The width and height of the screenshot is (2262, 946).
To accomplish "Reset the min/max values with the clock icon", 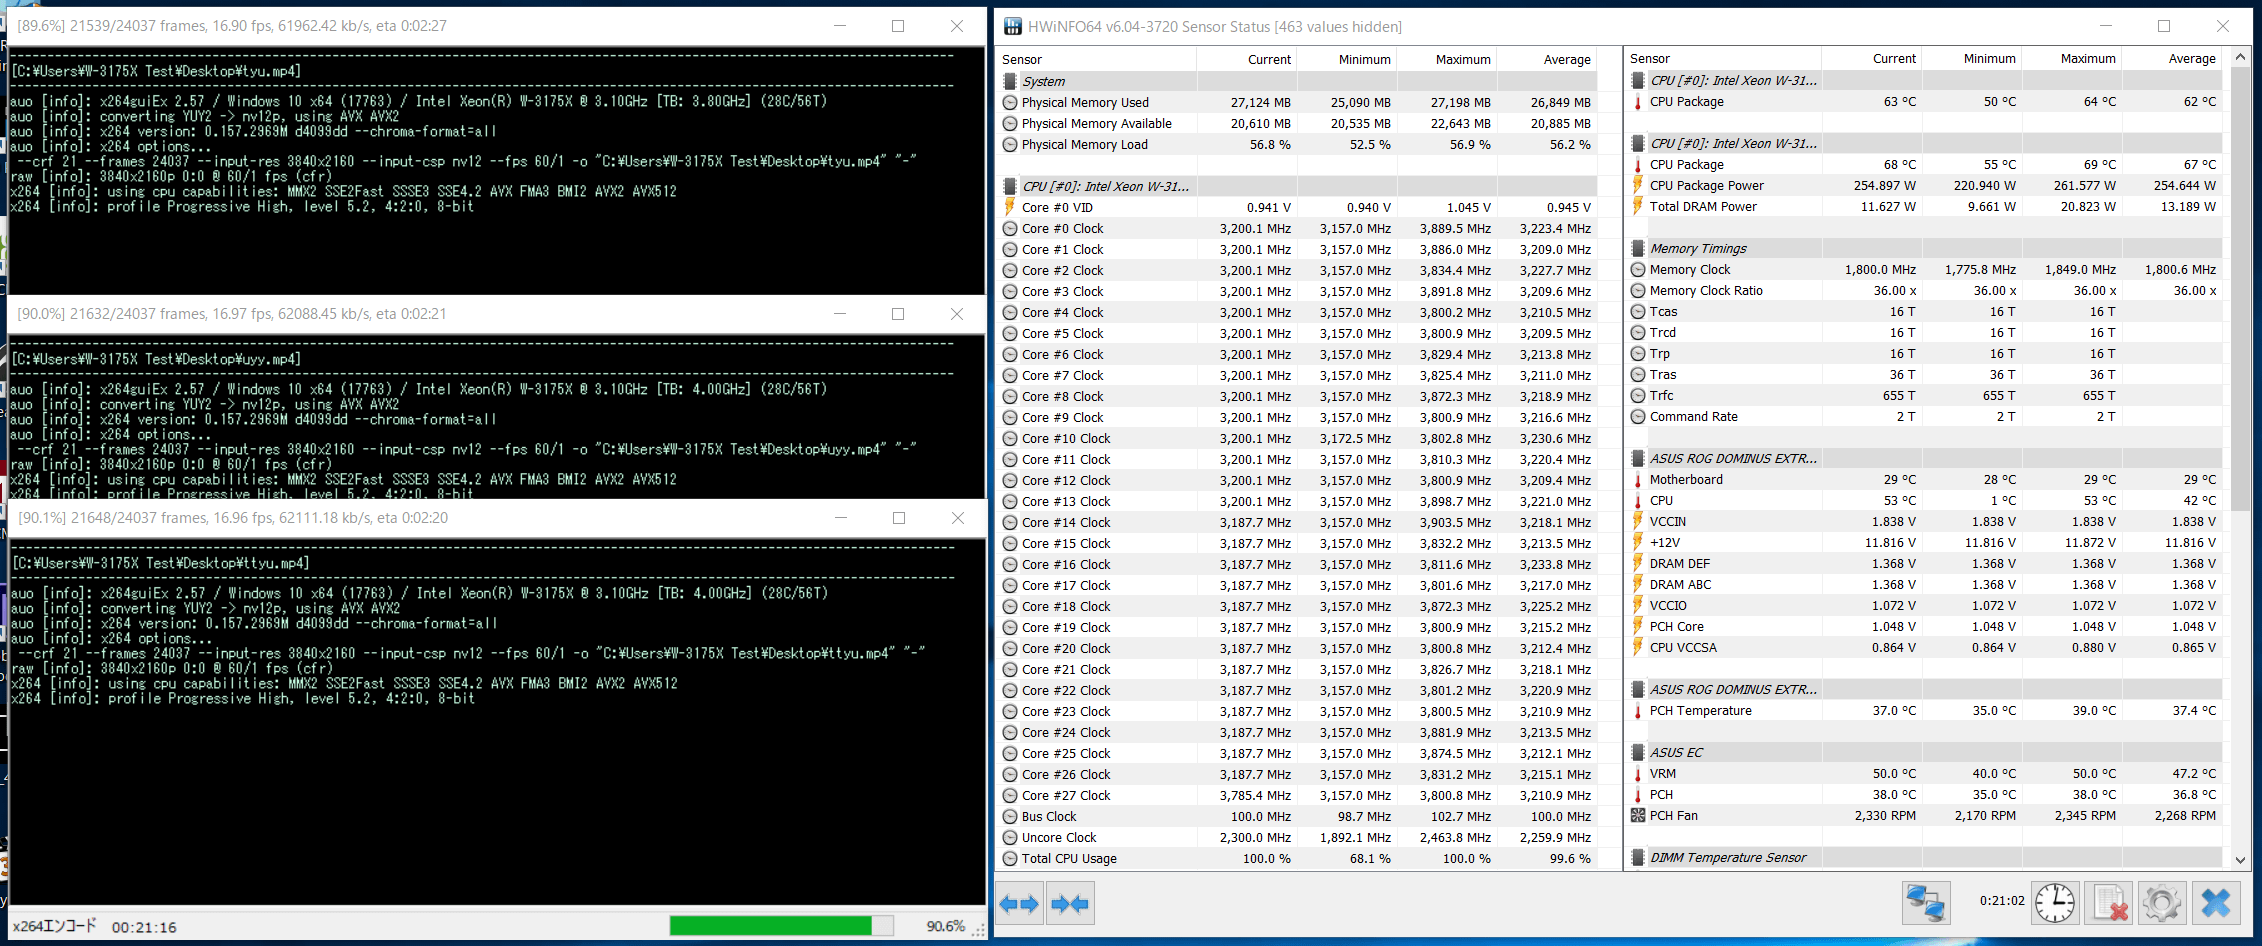I will point(2055,903).
